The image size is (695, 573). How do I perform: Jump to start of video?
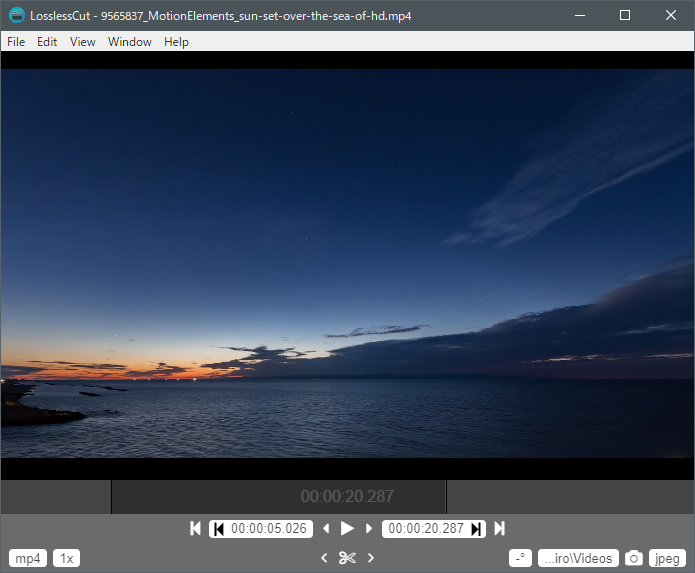click(x=196, y=528)
